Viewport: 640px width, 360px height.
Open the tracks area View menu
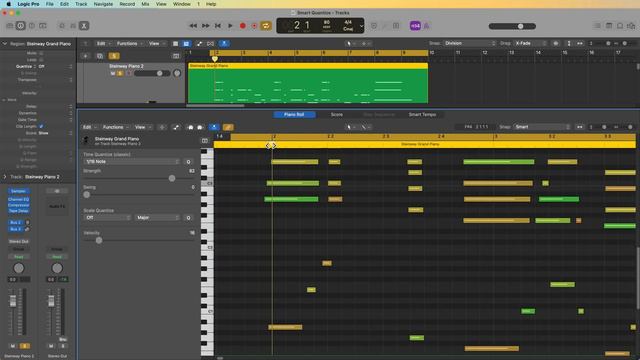pyautogui.click(x=156, y=43)
